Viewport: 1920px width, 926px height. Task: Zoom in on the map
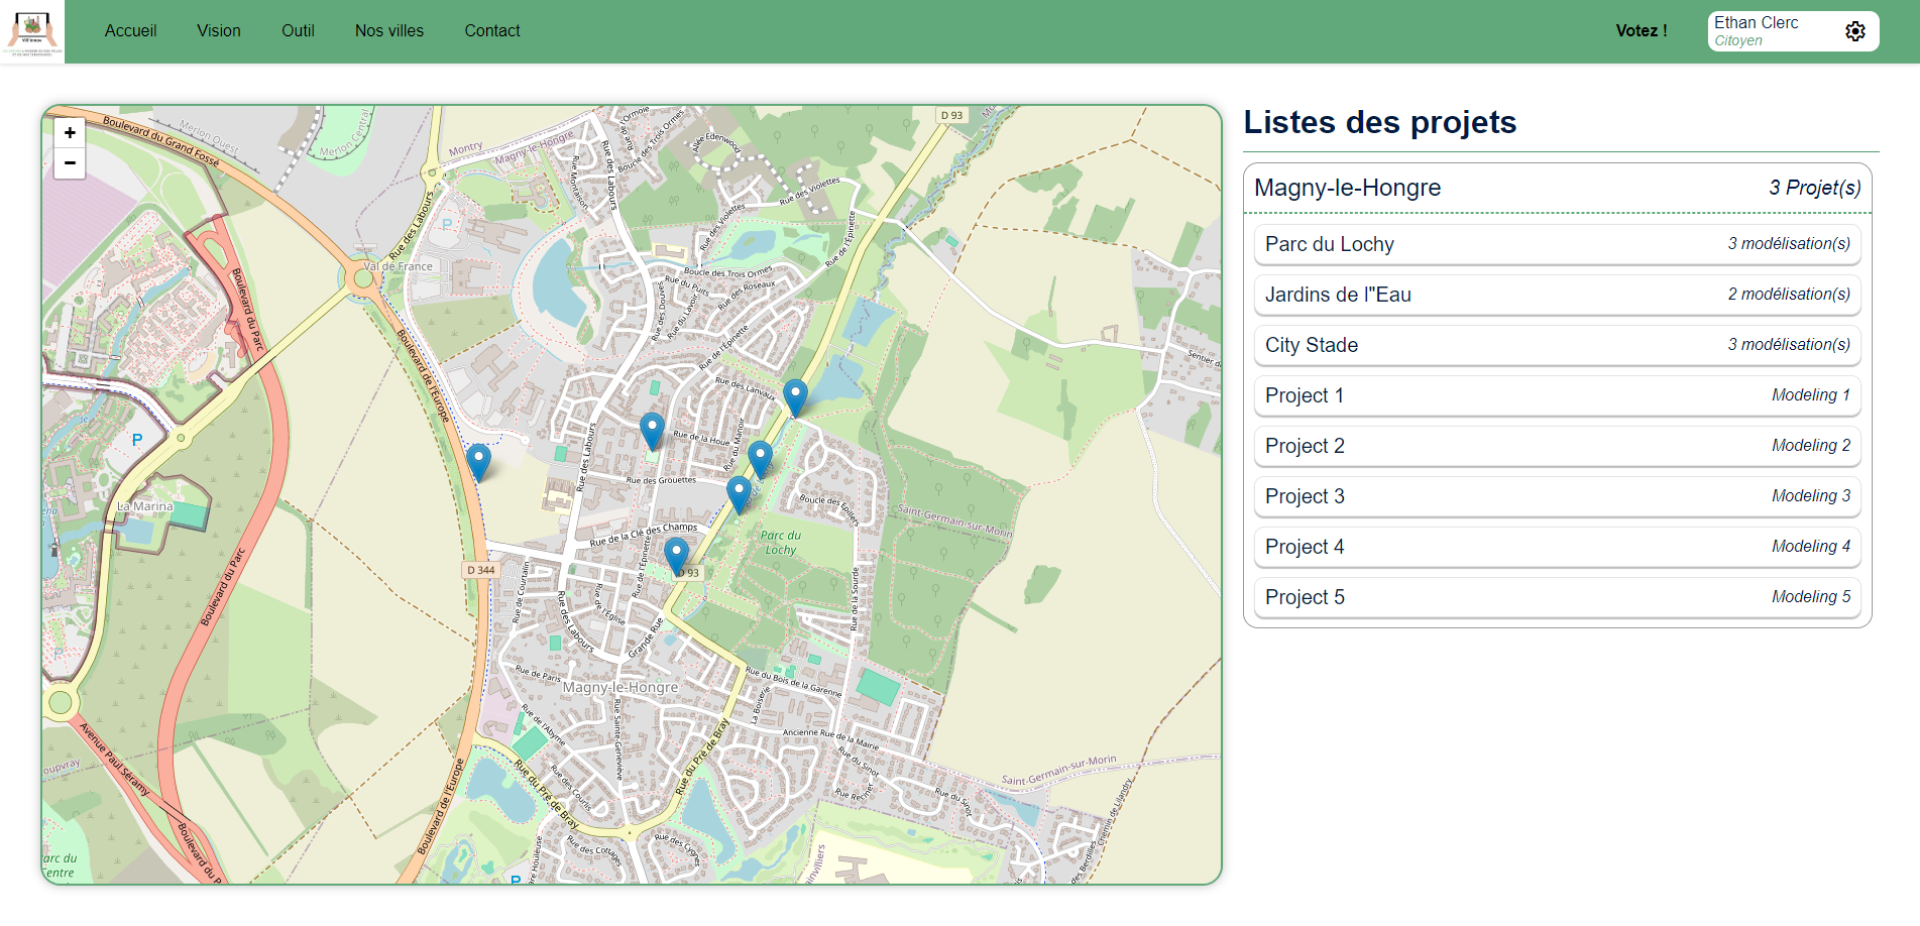click(x=70, y=133)
